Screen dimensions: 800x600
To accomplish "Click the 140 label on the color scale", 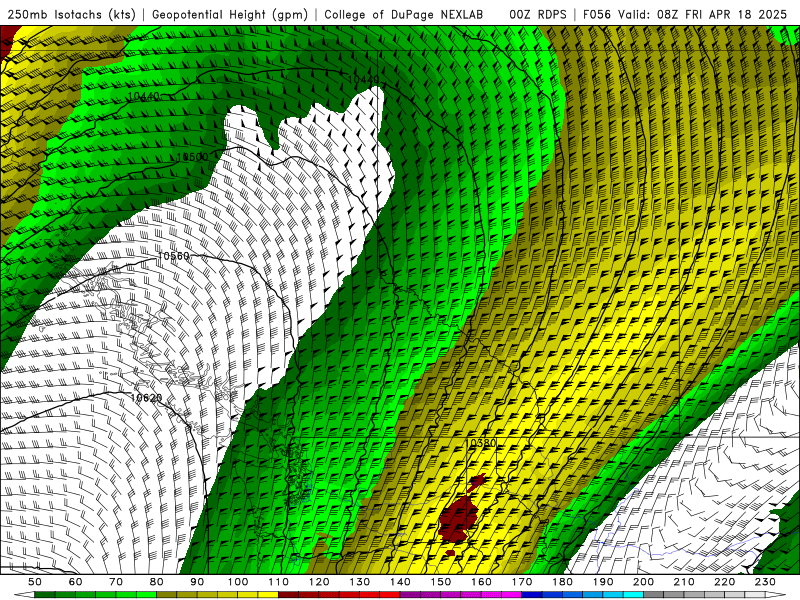I will [400, 582].
